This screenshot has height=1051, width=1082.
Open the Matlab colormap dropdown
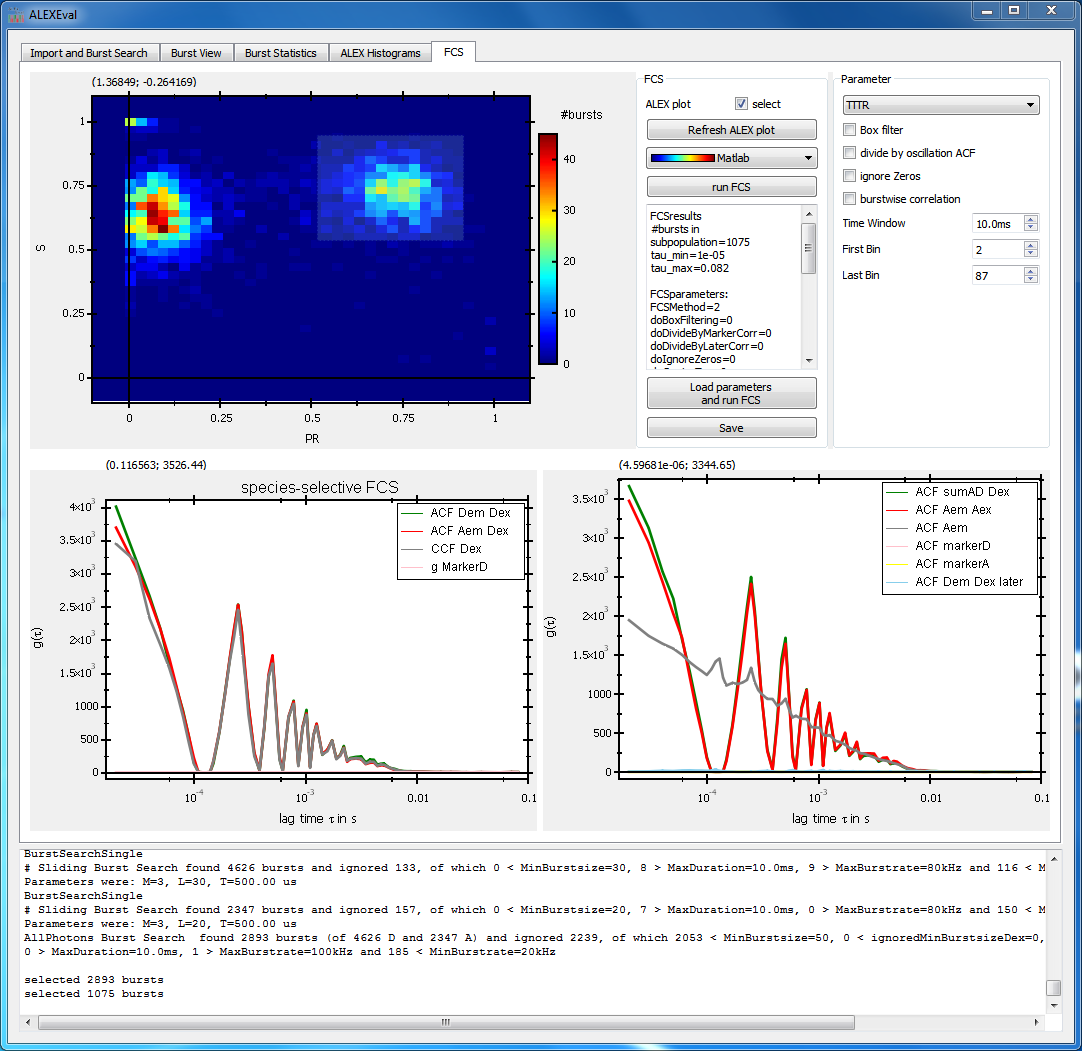tap(731, 158)
